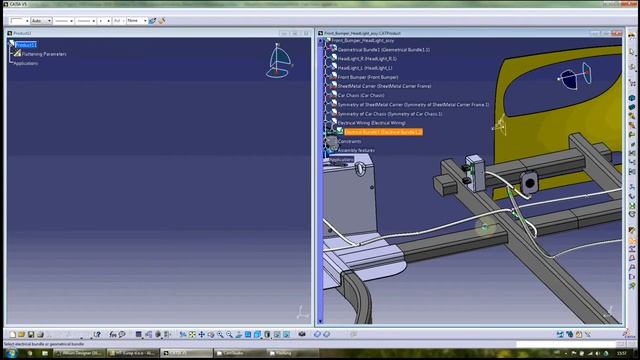Screen dimensions: 640x360
Task: Click the teal cube icon in right toolbar
Action: pos(632,98)
